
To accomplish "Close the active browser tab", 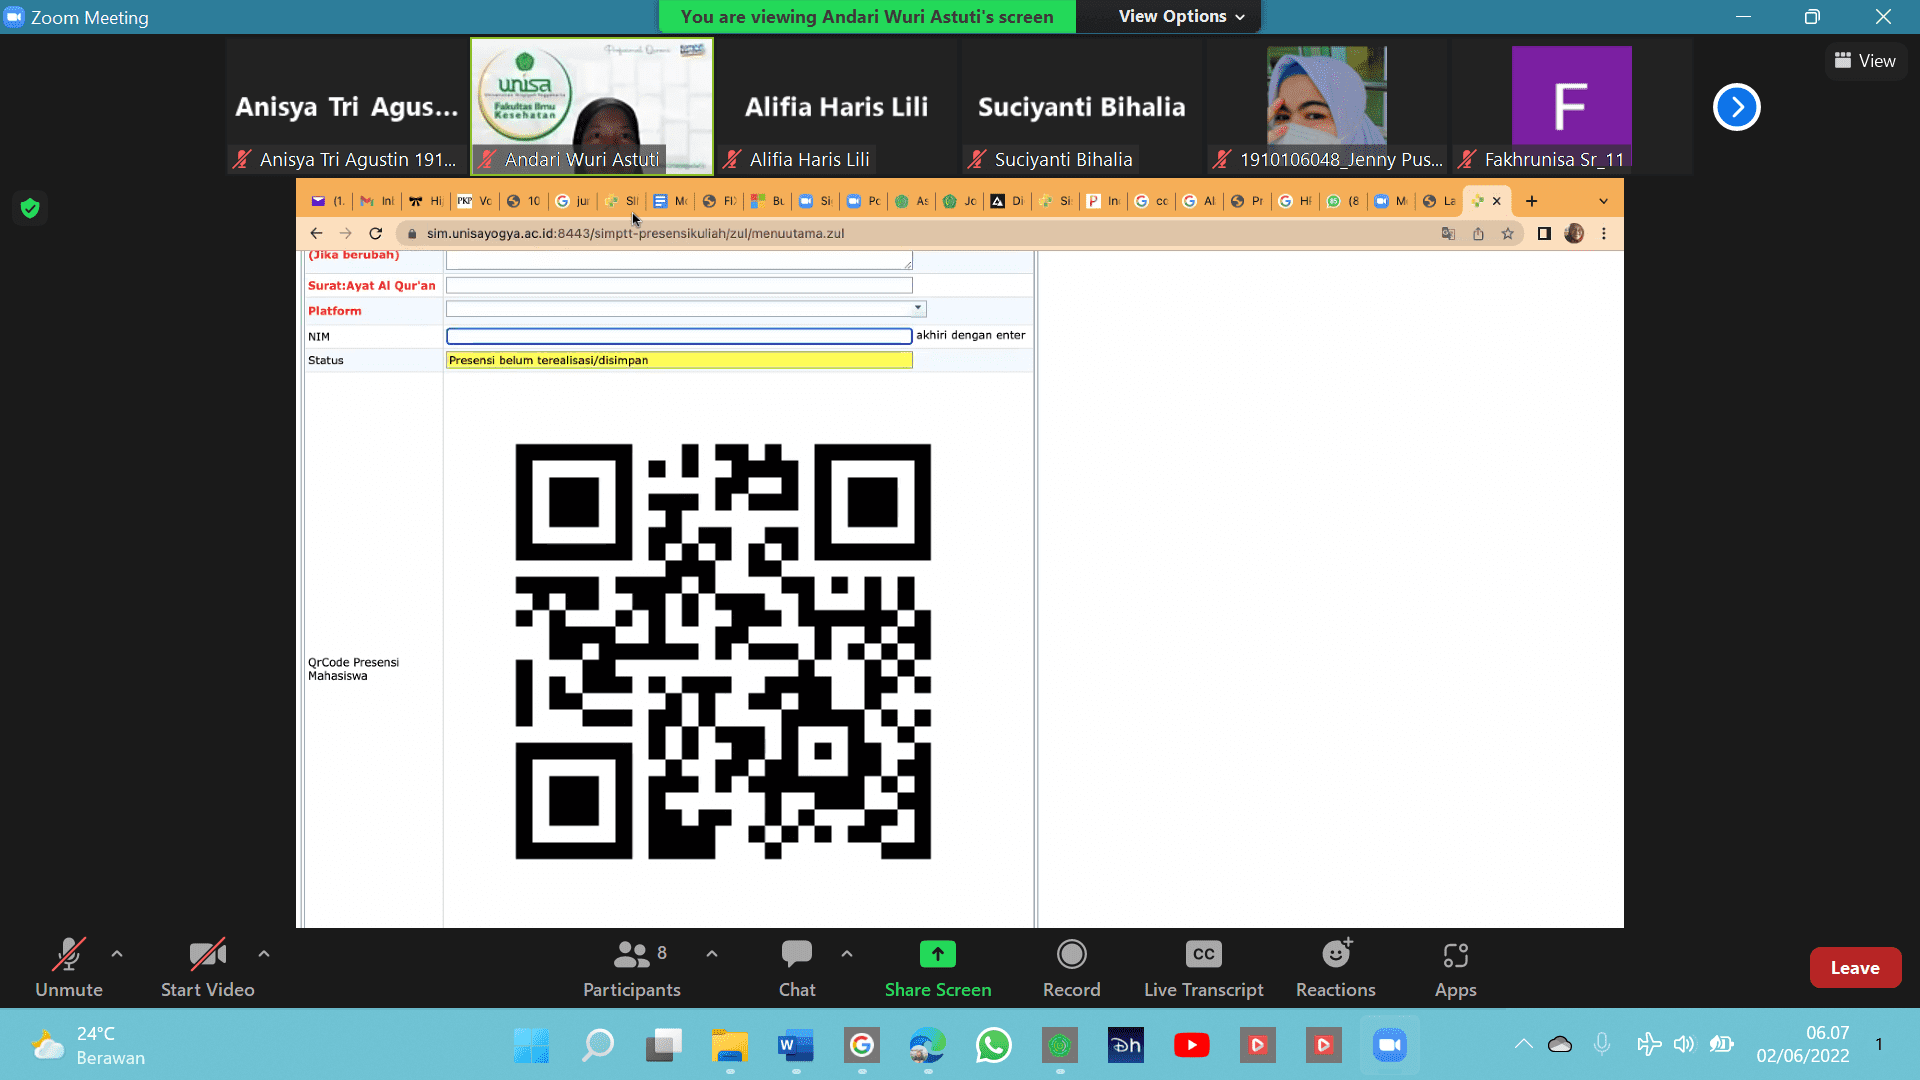I will pos(1497,201).
